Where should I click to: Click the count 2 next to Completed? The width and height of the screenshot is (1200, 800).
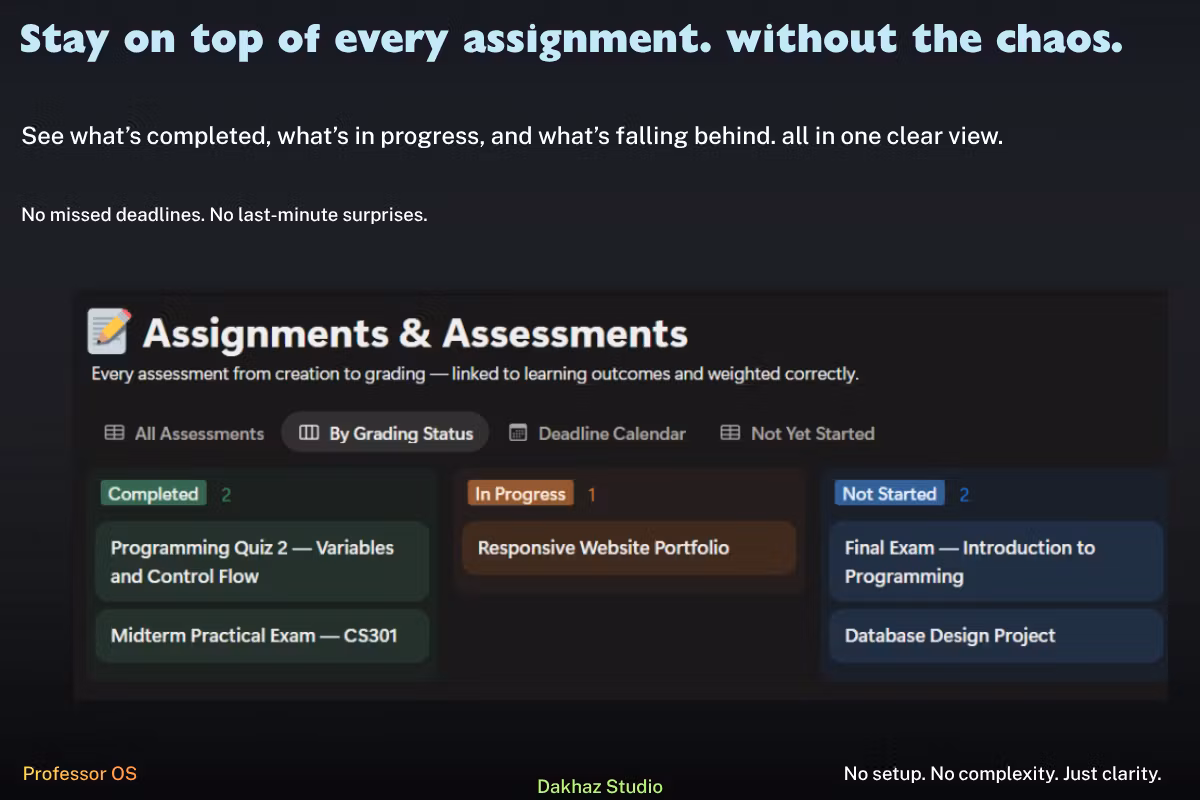(x=226, y=494)
